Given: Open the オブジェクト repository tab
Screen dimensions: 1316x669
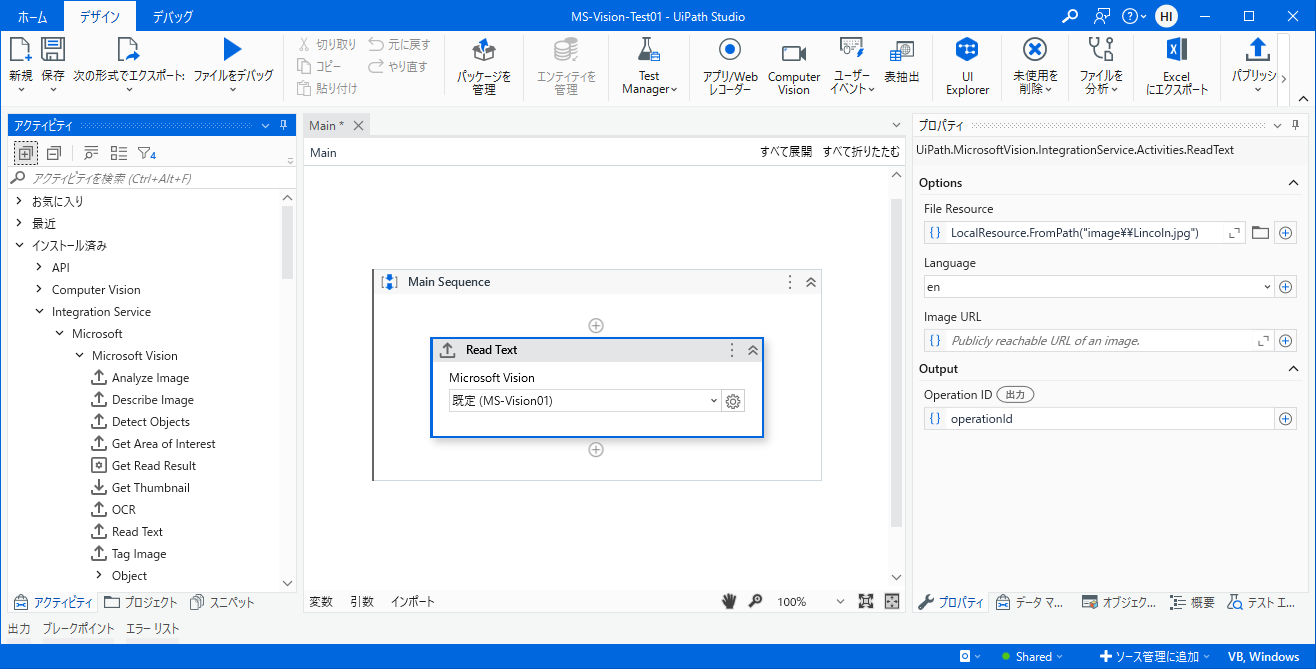Looking at the screenshot, I should [x=1120, y=602].
